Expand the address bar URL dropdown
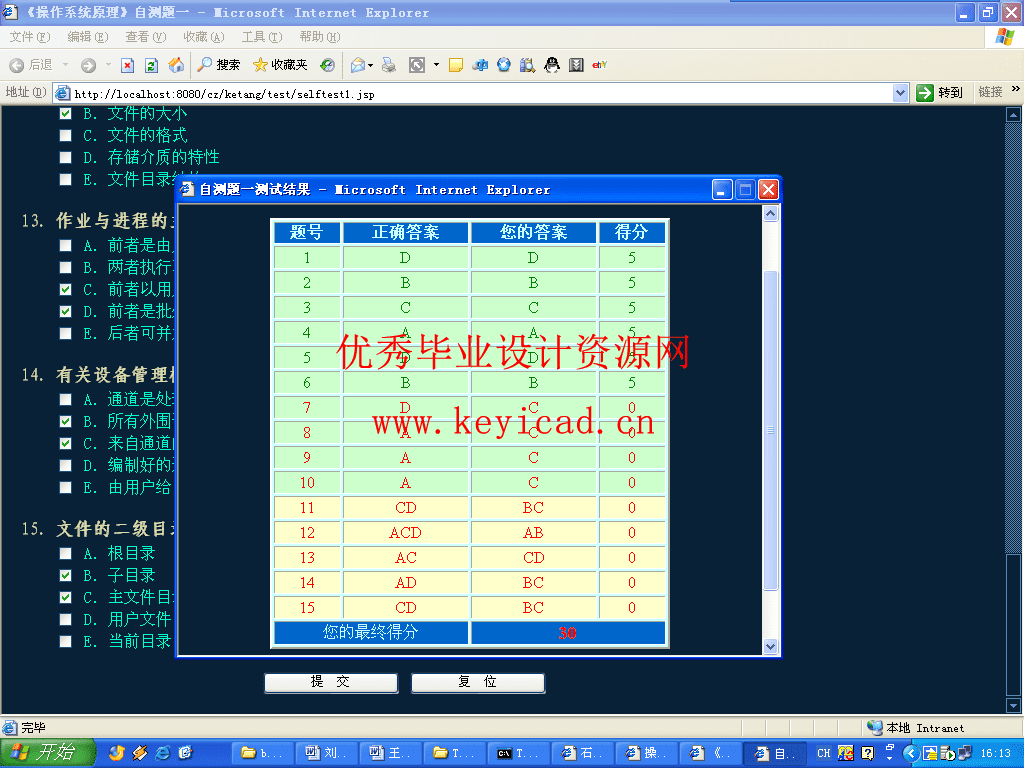 pyautogui.click(x=900, y=93)
